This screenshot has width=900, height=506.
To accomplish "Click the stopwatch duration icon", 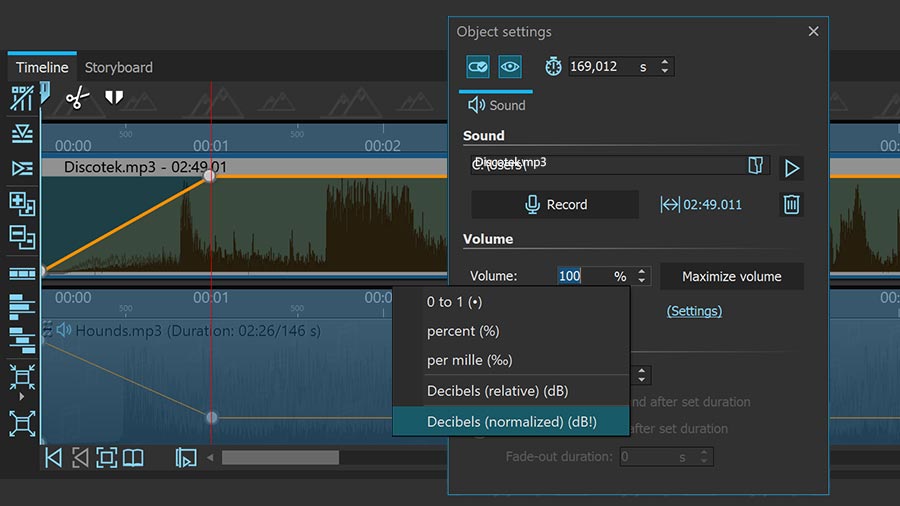I will click(553, 66).
